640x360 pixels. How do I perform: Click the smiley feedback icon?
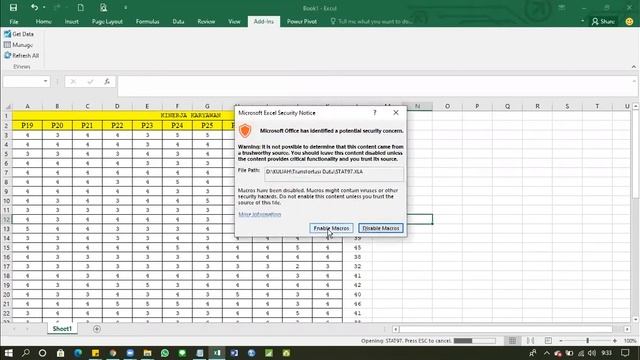click(x=629, y=21)
